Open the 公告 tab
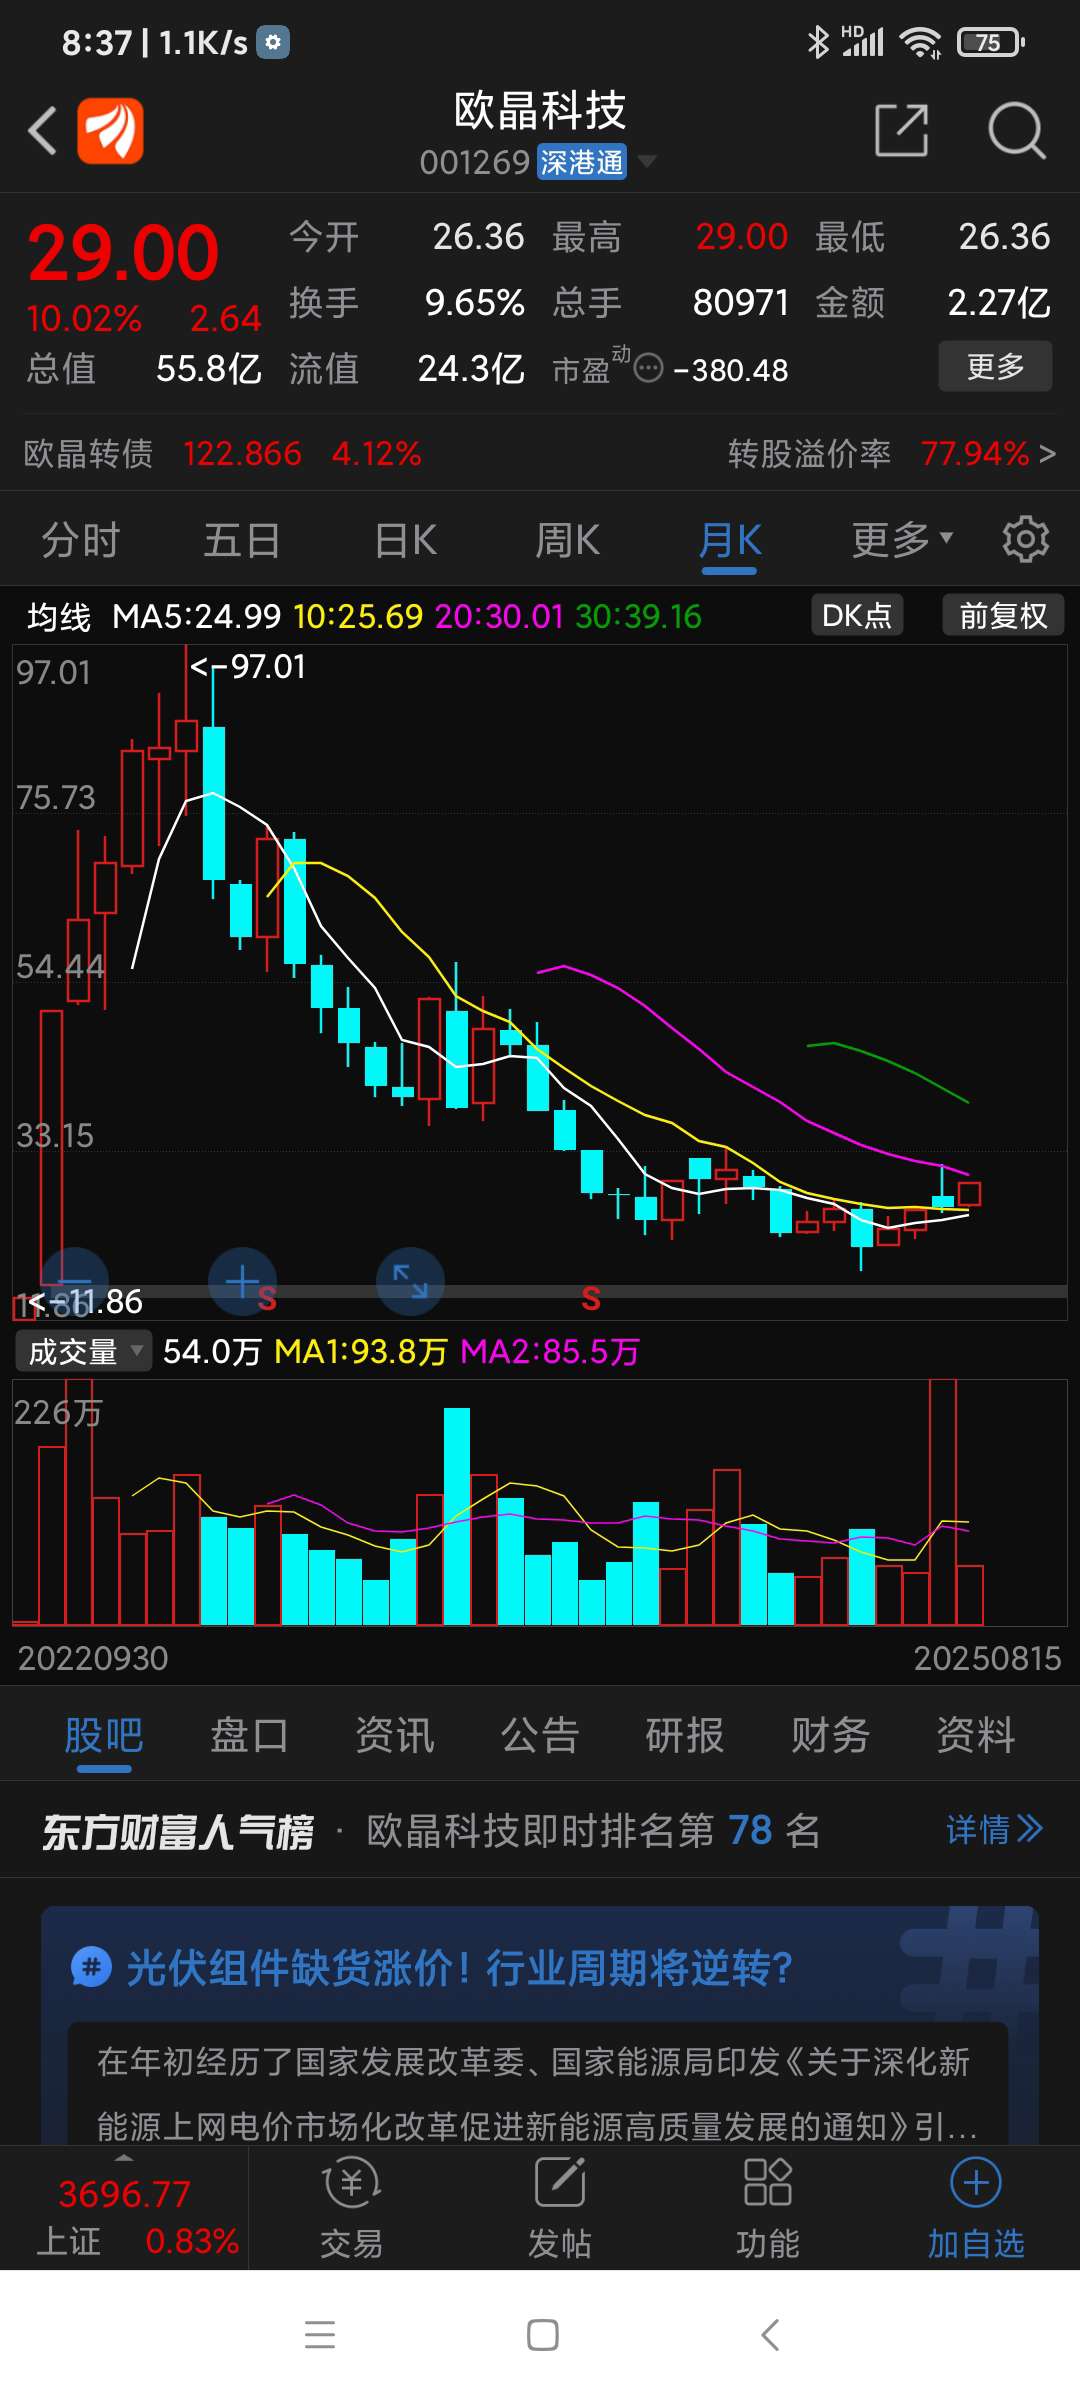 coord(540,1735)
